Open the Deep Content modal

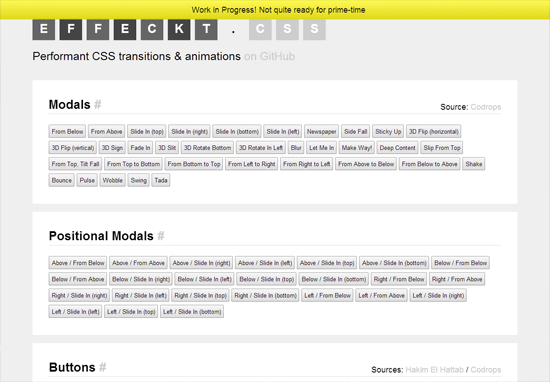coord(397,148)
